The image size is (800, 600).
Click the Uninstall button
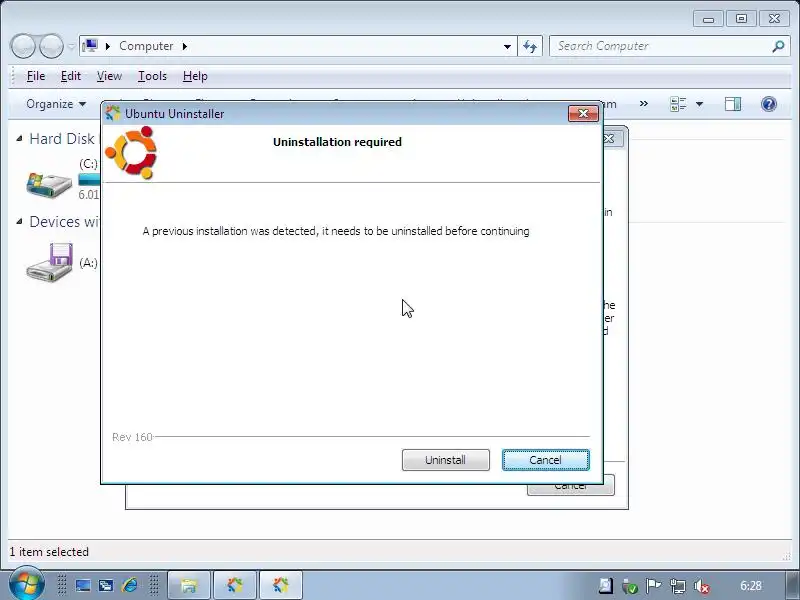(445, 460)
